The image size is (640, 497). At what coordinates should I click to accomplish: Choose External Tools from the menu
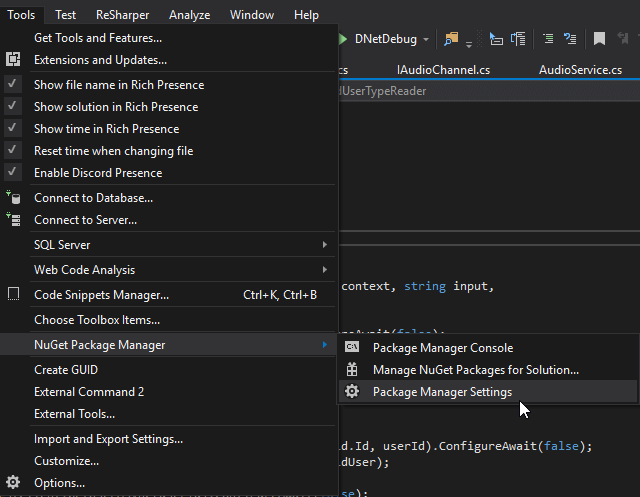[74, 414]
